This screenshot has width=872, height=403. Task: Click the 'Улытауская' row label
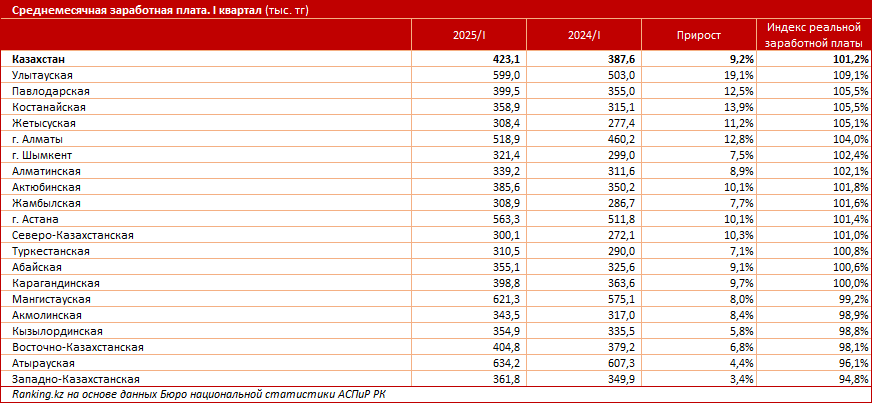42,75
